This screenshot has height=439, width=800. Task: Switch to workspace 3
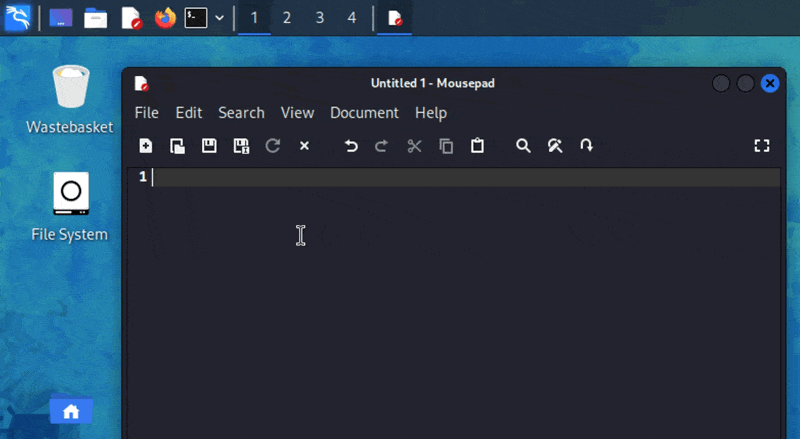click(319, 18)
